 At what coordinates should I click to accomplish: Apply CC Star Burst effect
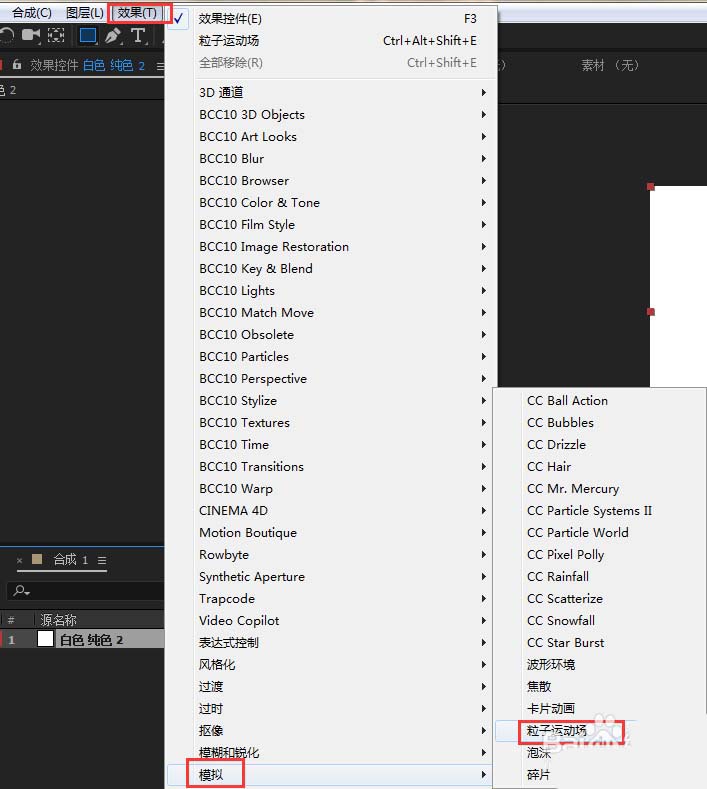point(600,643)
